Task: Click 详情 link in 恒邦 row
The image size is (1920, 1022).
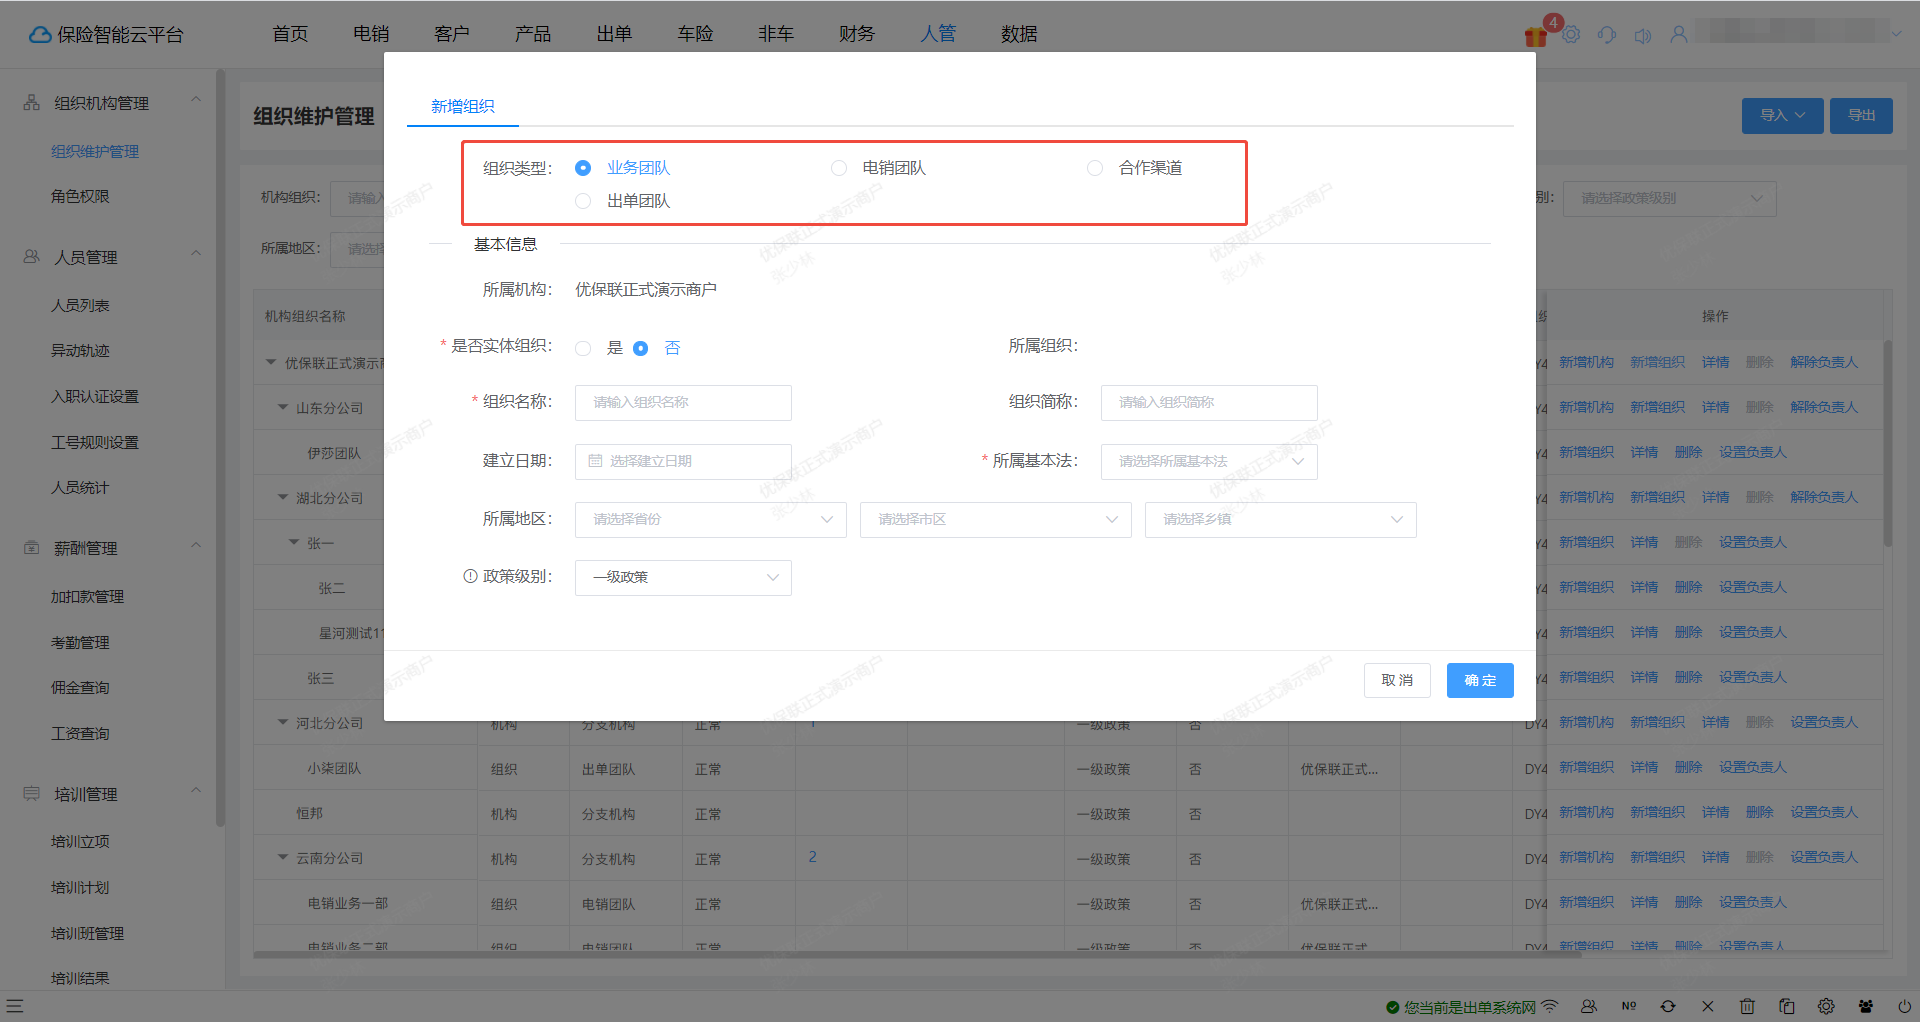Action: pos(1715,812)
